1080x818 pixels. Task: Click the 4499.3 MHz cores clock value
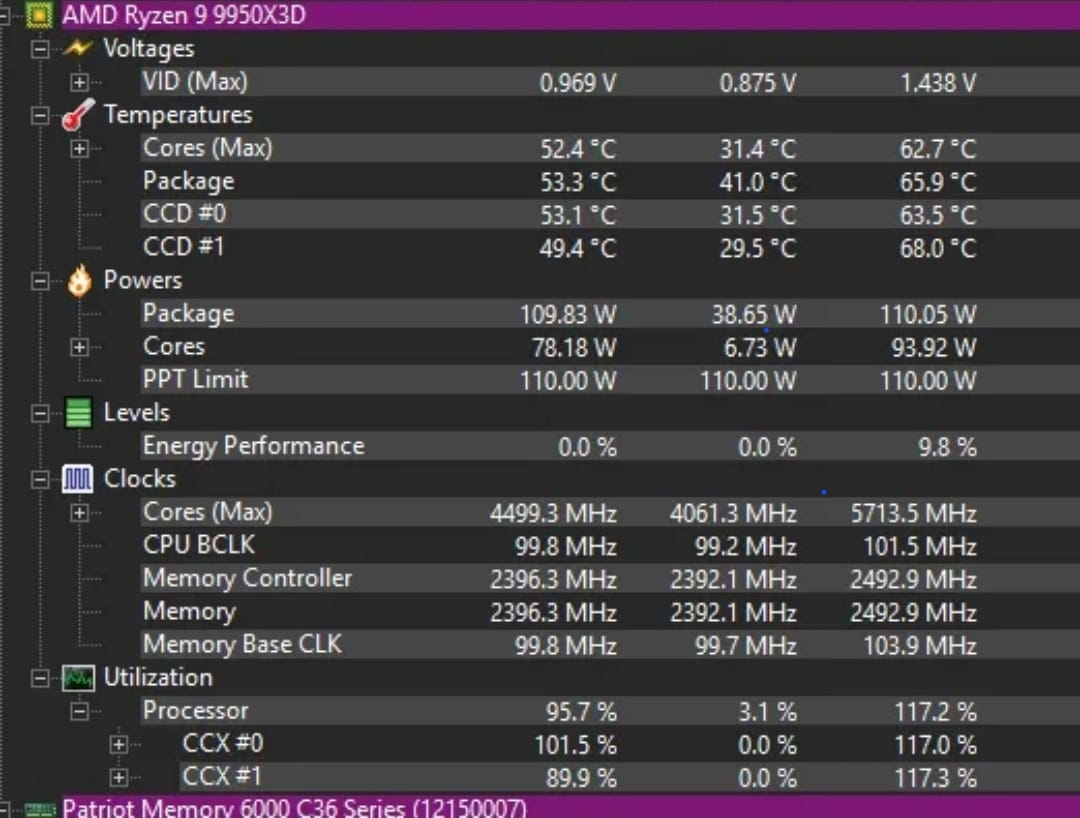click(553, 514)
